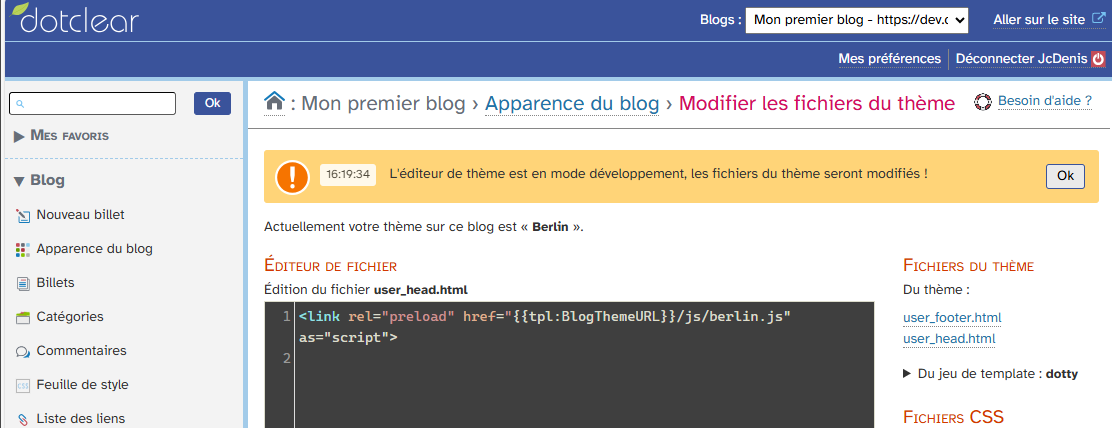The width and height of the screenshot is (1112, 428).
Task: Go to Mes préférences
Action: click(889, 59)
